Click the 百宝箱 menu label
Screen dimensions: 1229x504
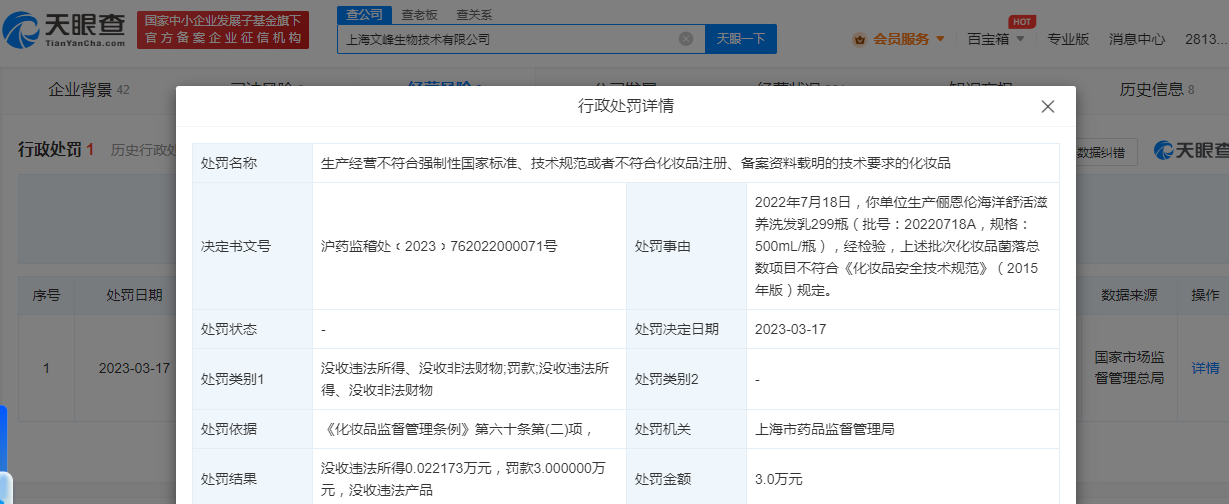pyautogui.click(x=988, y=39)
